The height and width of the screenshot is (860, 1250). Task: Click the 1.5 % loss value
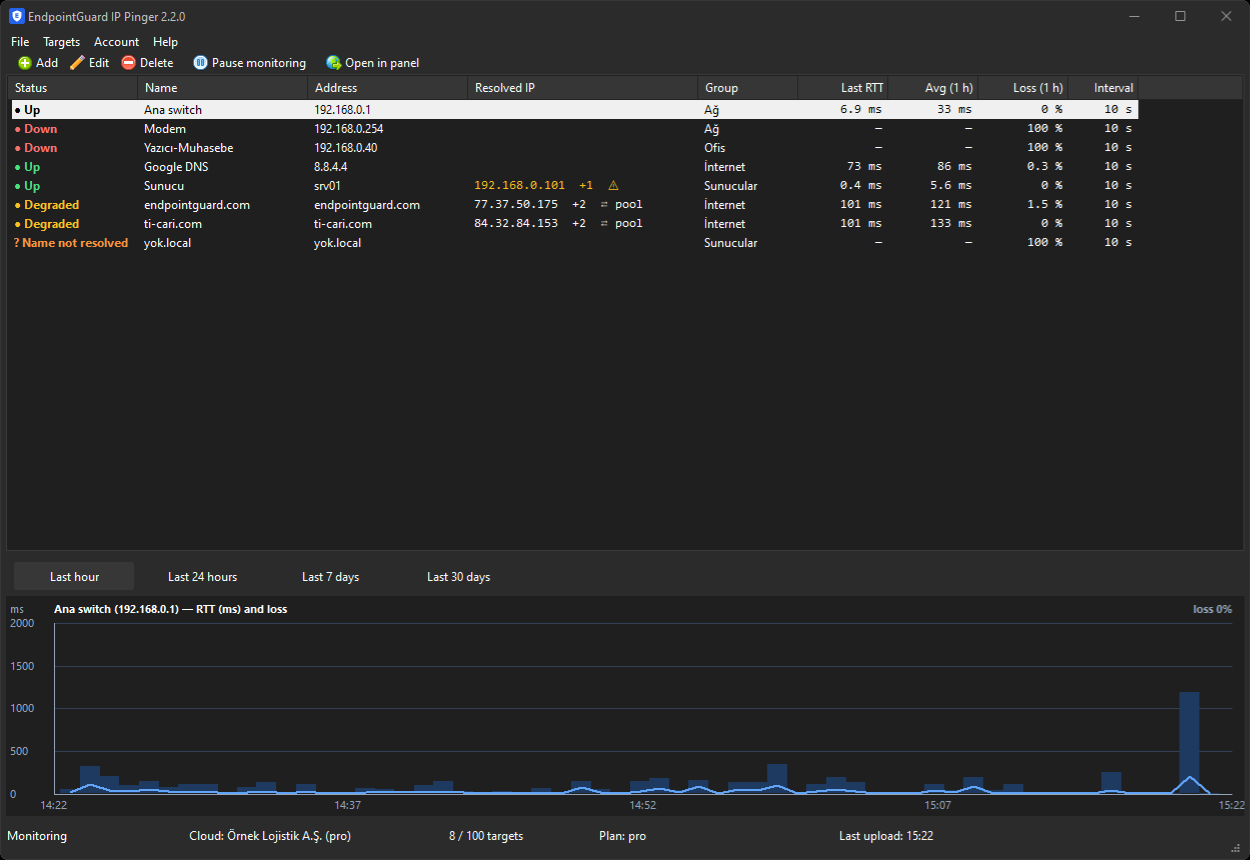pyautogui.click(x=1044, y=205)
